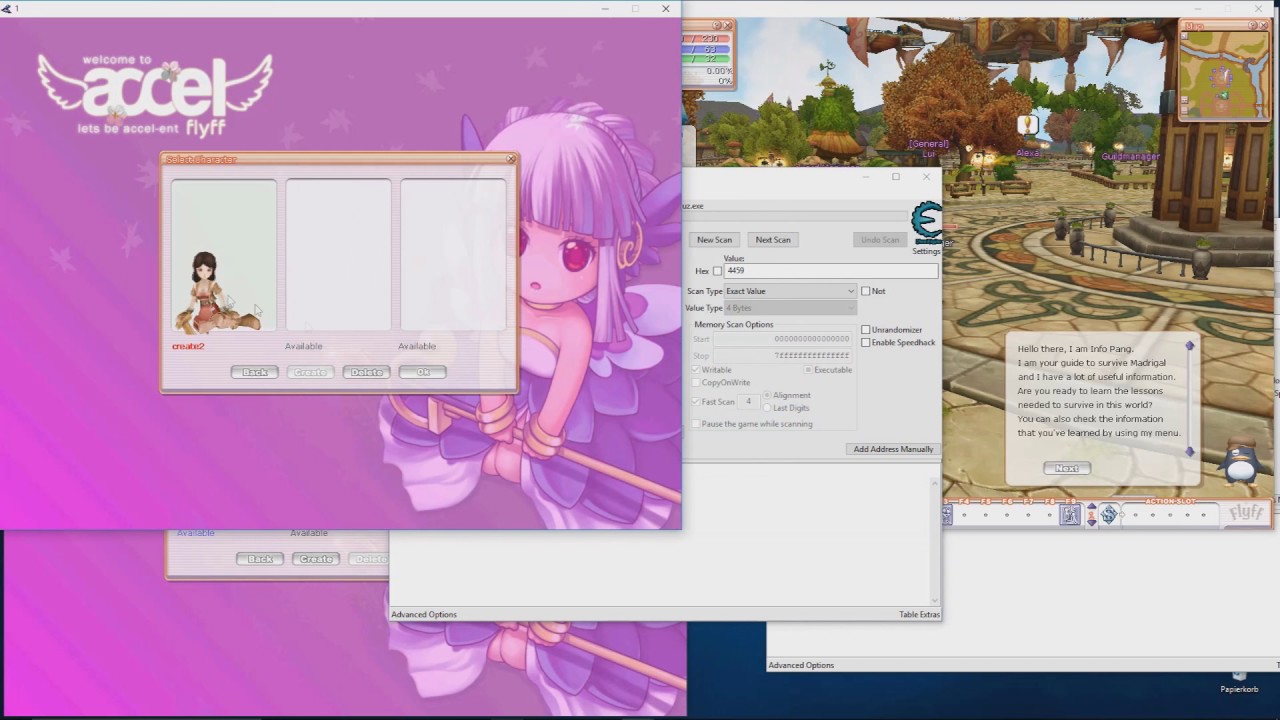Click the [General] Lui NPC name
The image size is (1280, 720).
[928, 149]
